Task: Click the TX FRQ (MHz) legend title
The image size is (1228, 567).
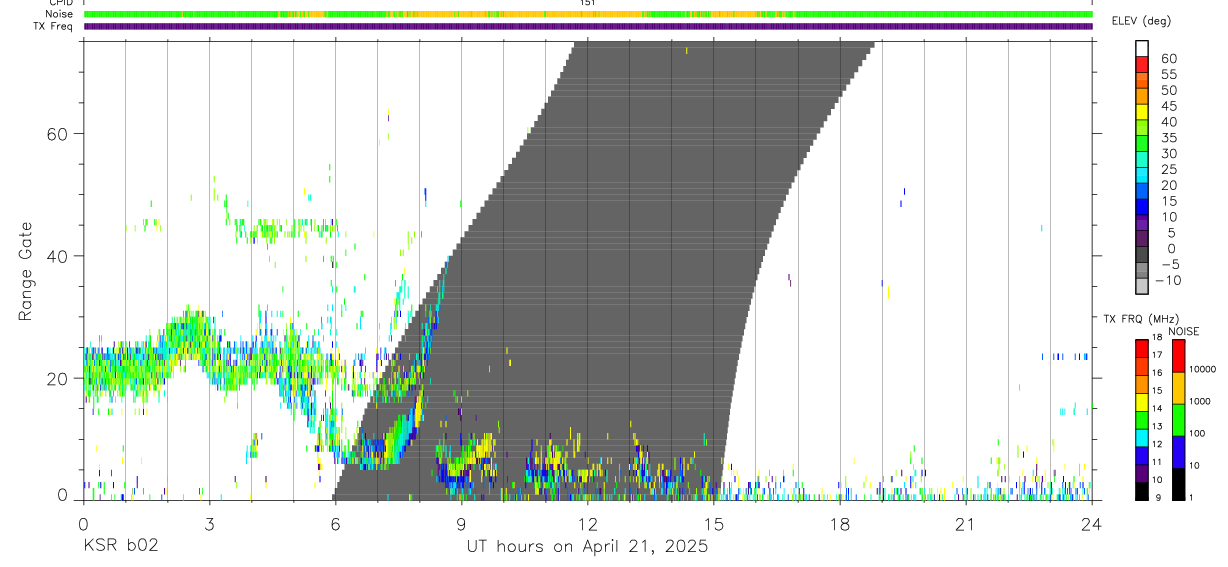Action: click(x=1139, y=319)
